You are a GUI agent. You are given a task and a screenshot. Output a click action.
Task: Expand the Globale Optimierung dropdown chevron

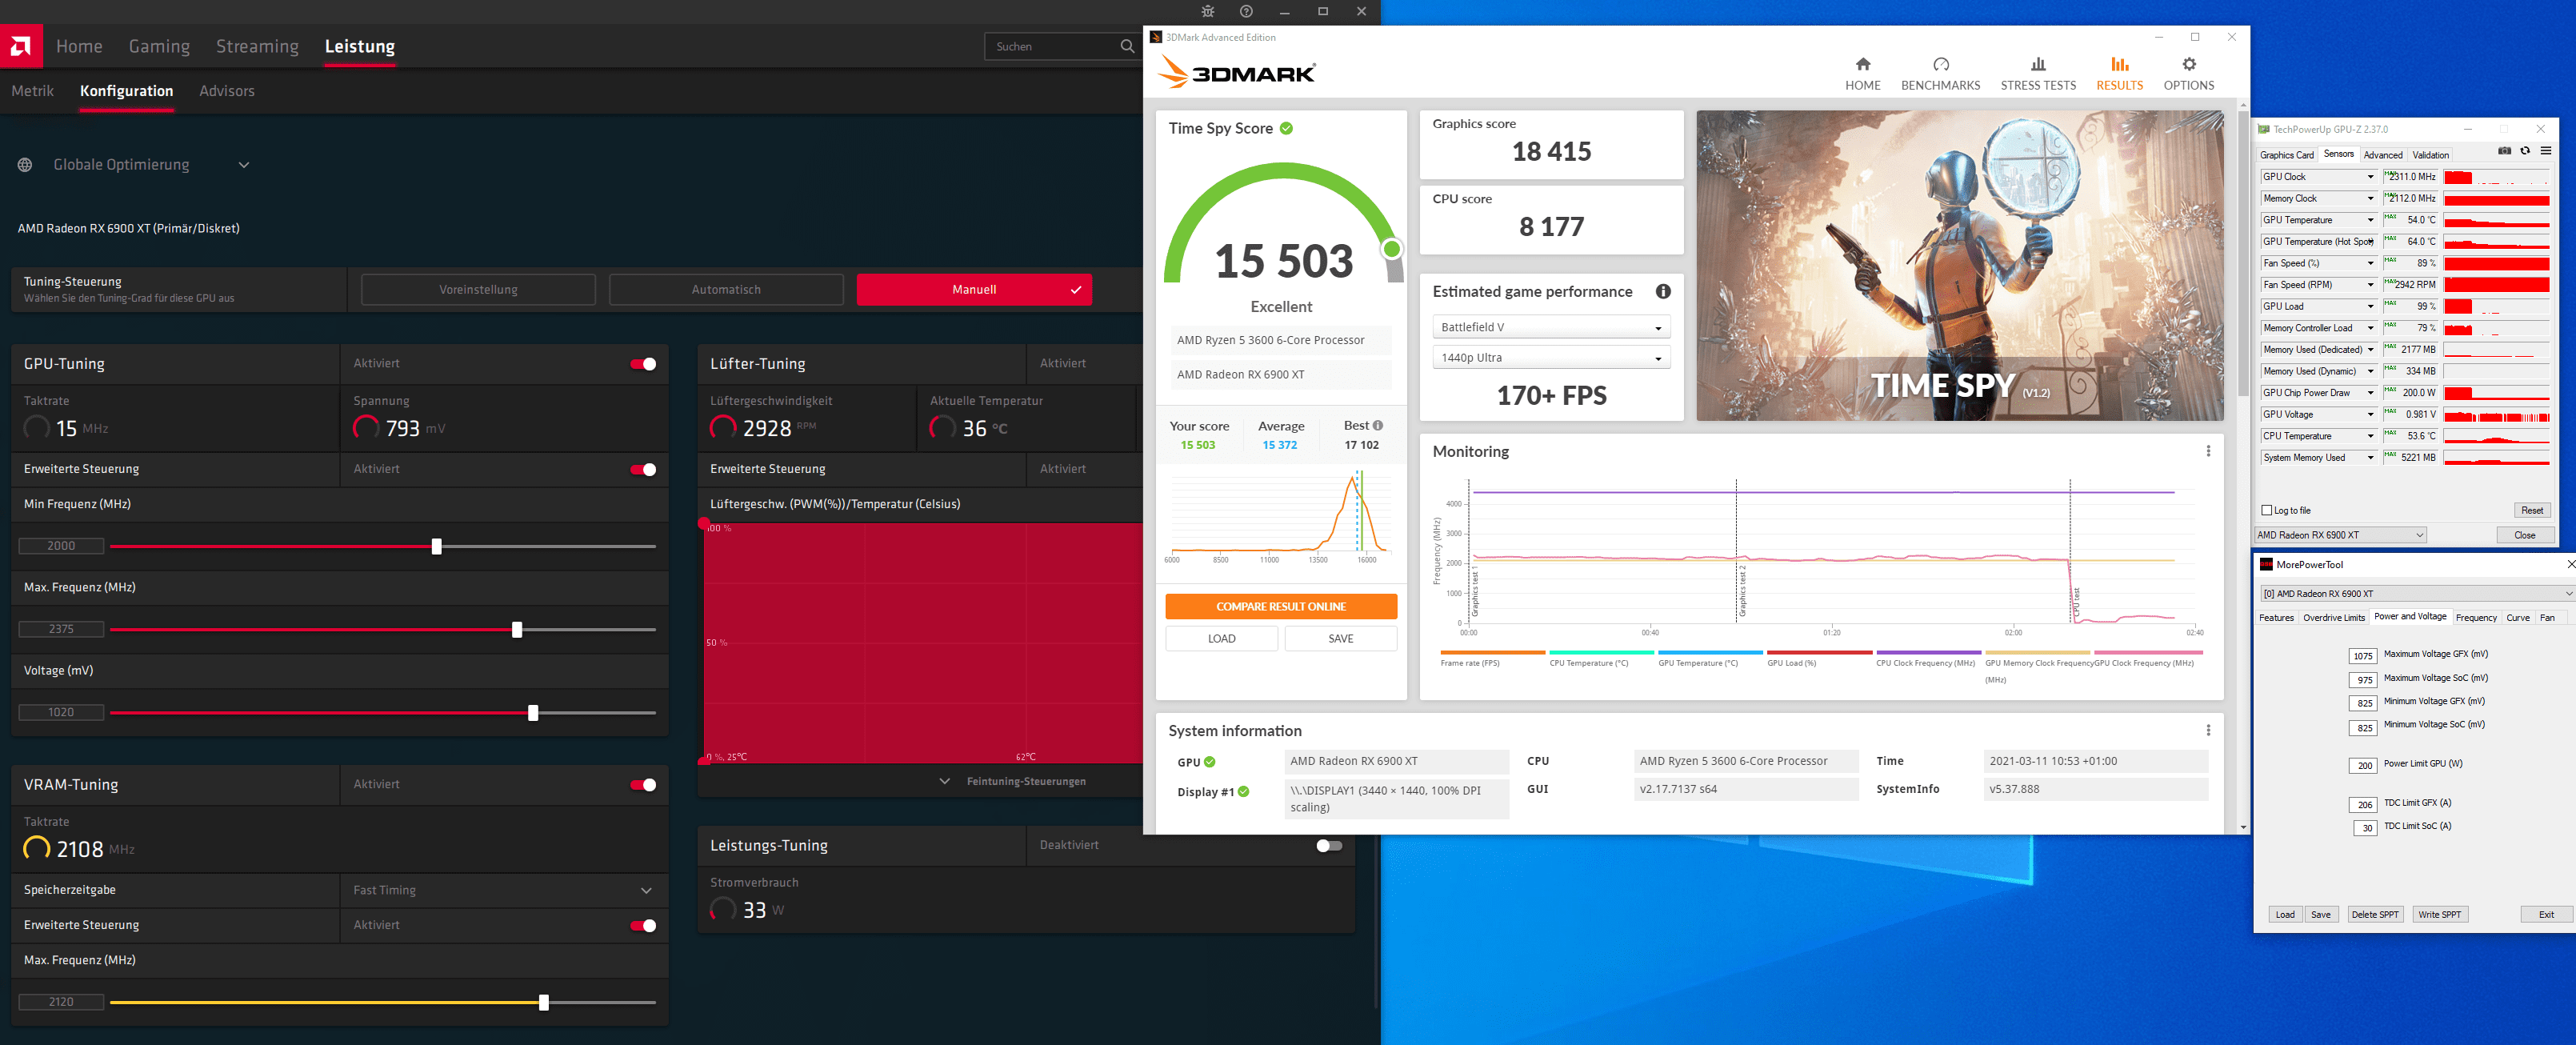[x=244, y=165]
